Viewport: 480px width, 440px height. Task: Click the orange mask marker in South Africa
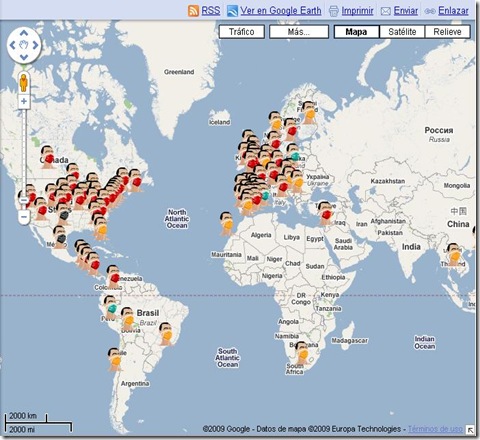click(302, 353)
